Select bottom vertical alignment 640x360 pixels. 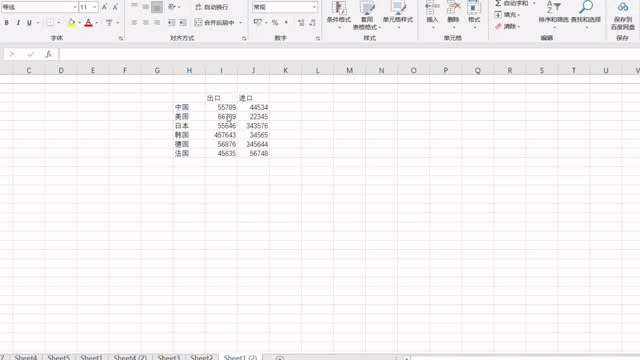pyautogui.click(x=157, y=7)
